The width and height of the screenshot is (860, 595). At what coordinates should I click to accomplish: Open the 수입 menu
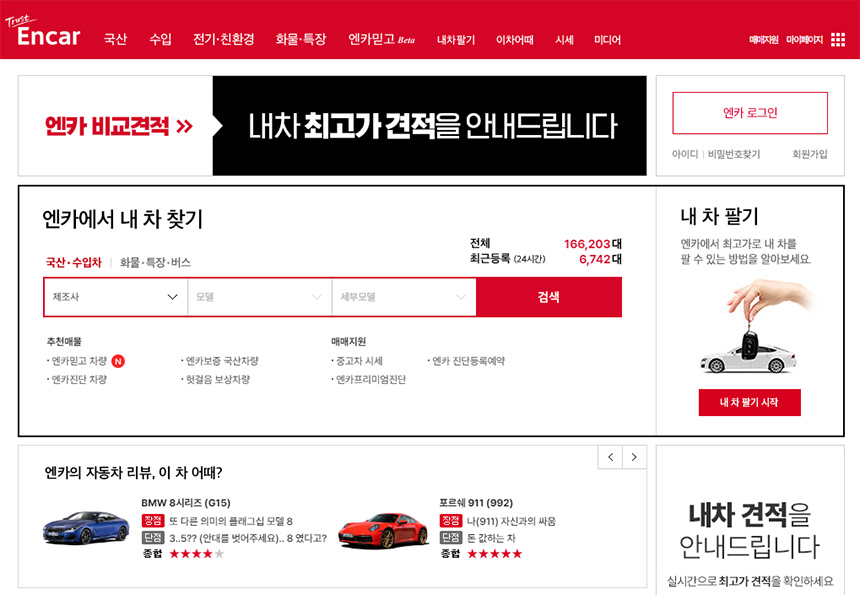pyautogui.click(x=160, y=39)
